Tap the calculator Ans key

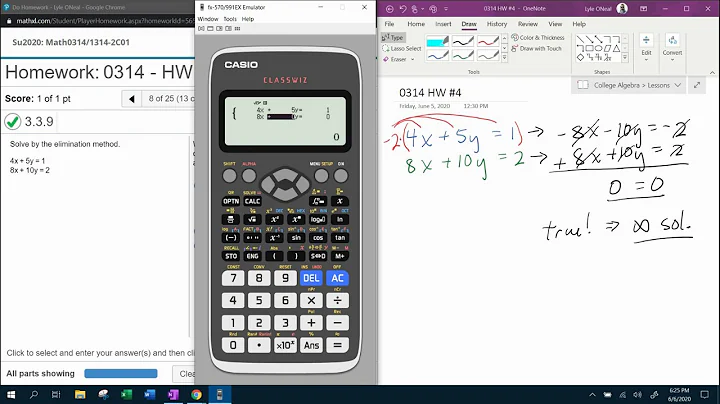pos(311,345)
